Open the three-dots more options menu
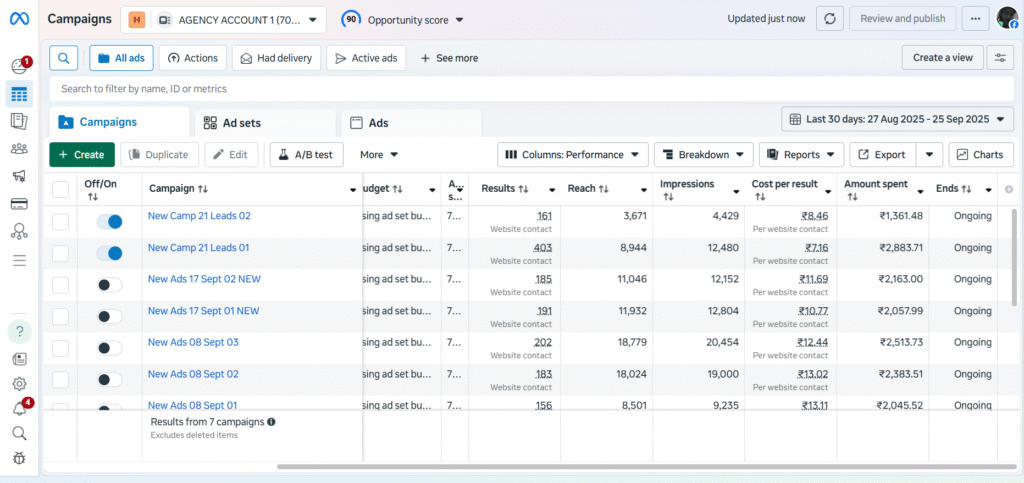Viewport: 1024px width, 483px height. pyautogui.click(x=973, y=19)
